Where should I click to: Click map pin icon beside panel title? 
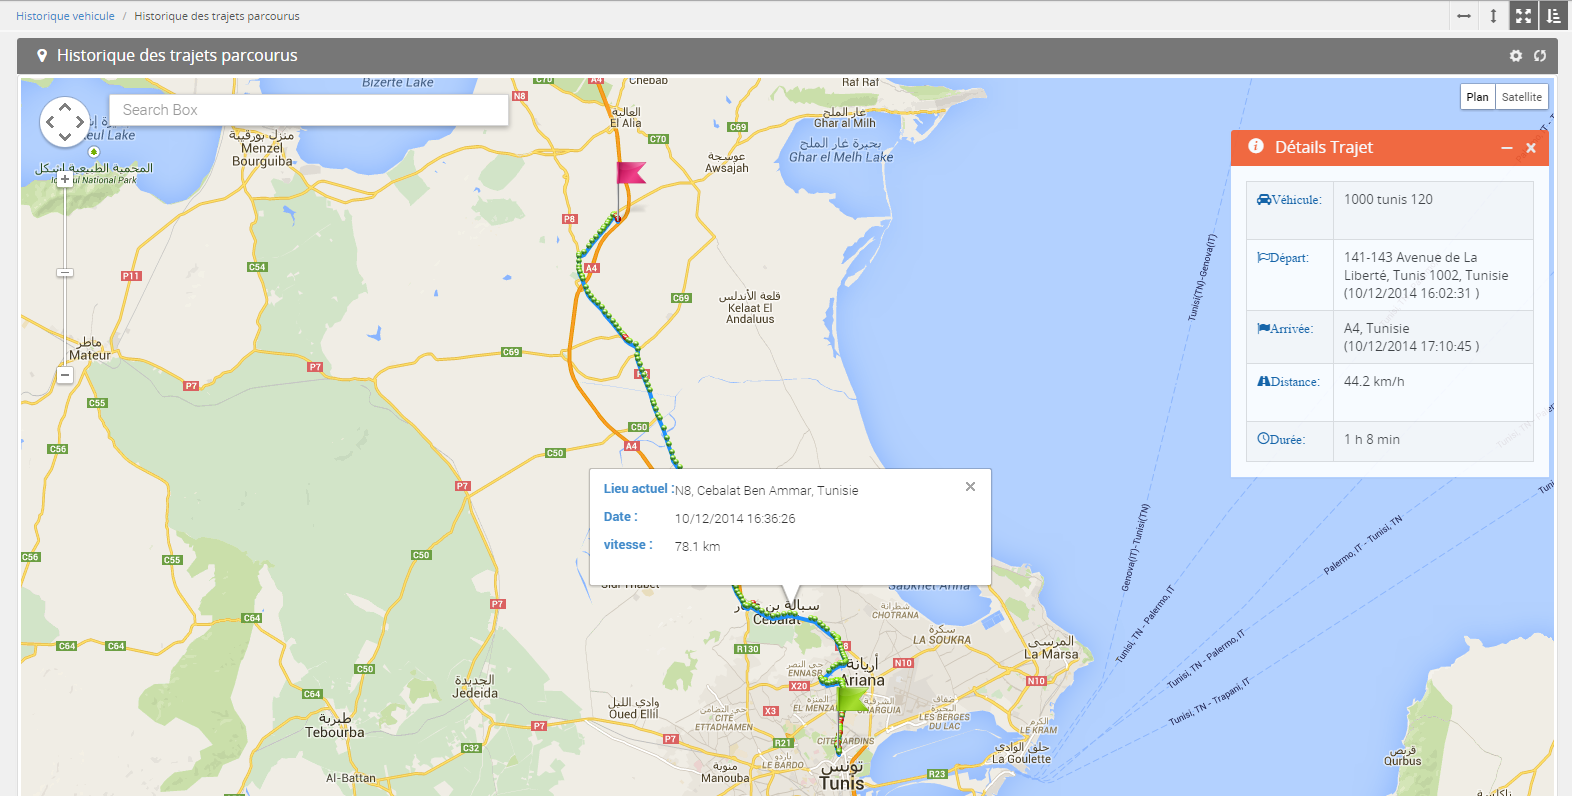point(42,56)
